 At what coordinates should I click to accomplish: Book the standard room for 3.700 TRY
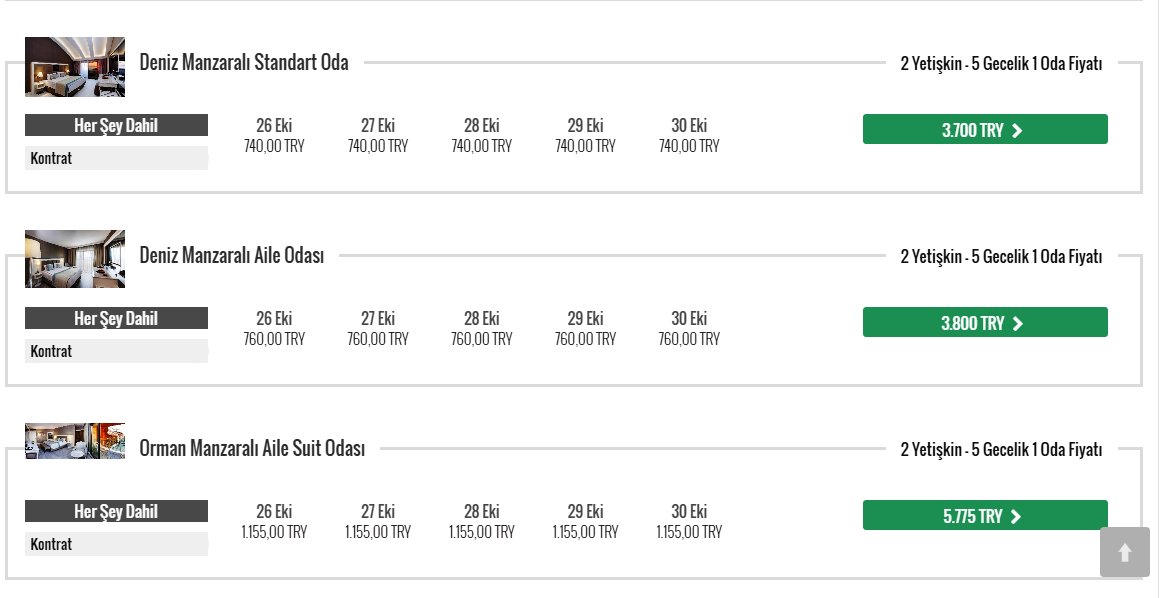(x=984, y=129)
